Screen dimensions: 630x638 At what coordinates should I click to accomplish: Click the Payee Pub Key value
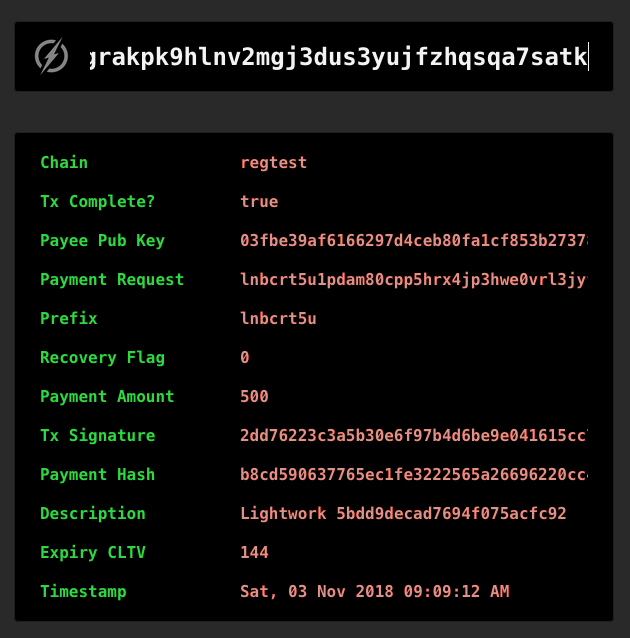point(414,240)
